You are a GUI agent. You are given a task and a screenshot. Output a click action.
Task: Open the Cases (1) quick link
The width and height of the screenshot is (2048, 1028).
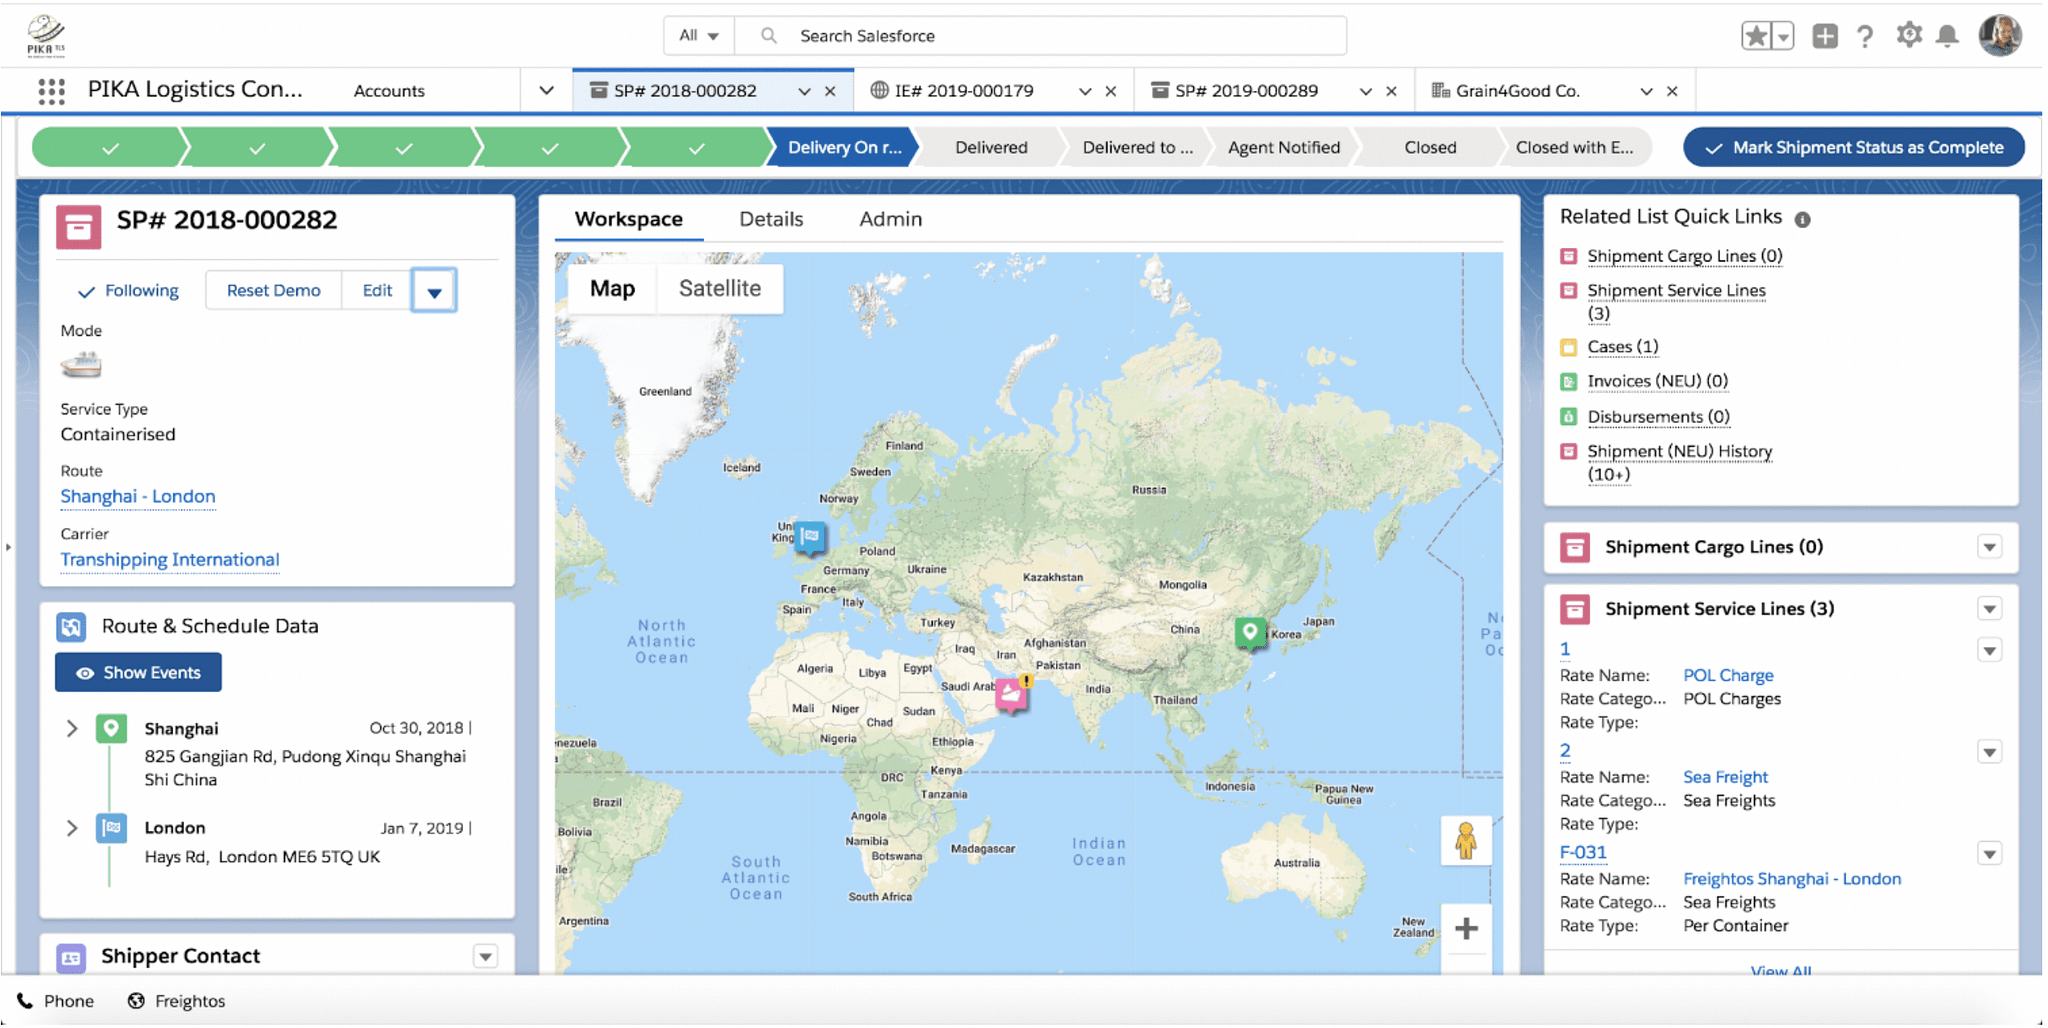pos(1622,347)
